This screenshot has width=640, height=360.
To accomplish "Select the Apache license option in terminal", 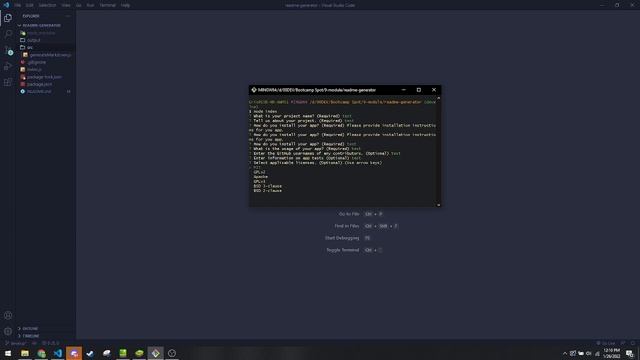I will (260, 177).
